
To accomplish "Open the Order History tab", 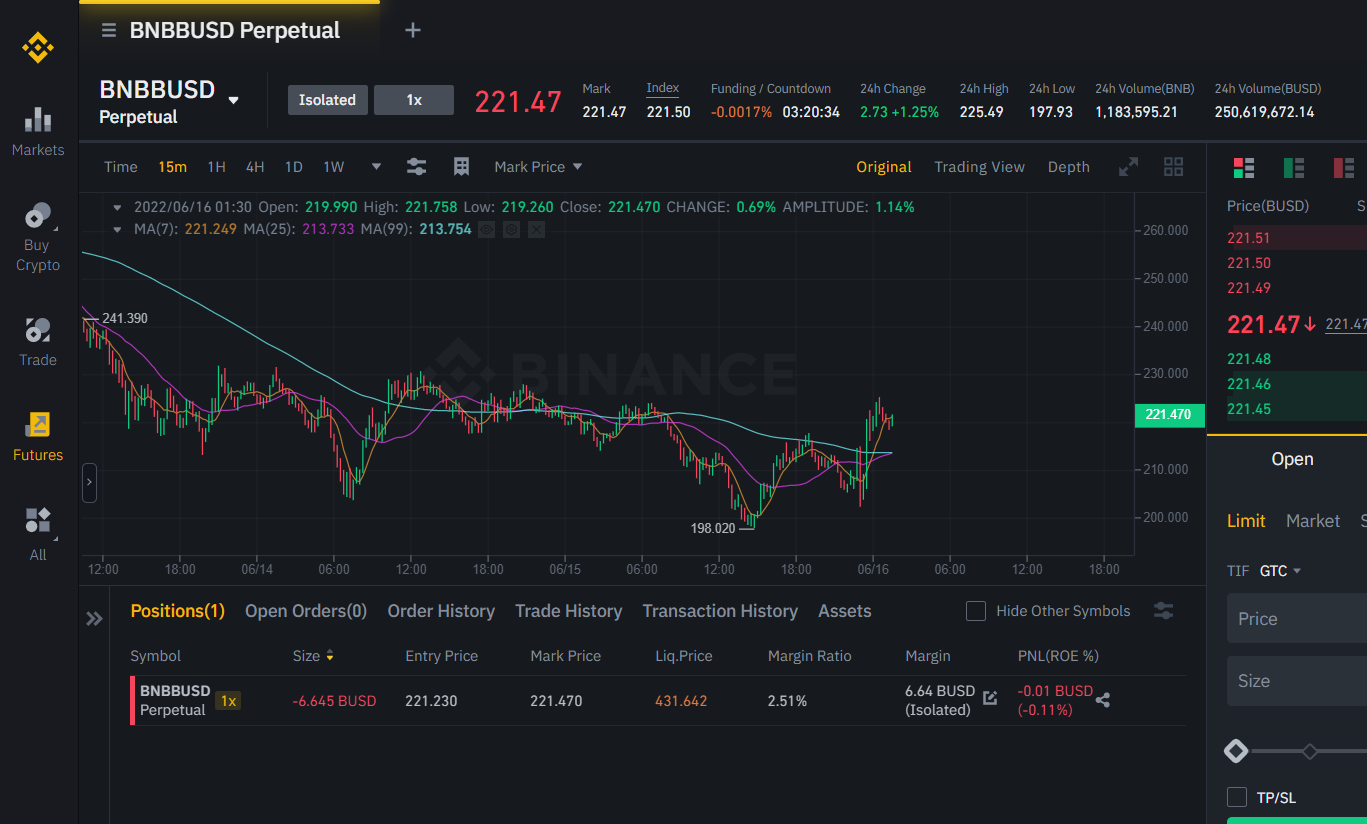I will click(441, 611).
